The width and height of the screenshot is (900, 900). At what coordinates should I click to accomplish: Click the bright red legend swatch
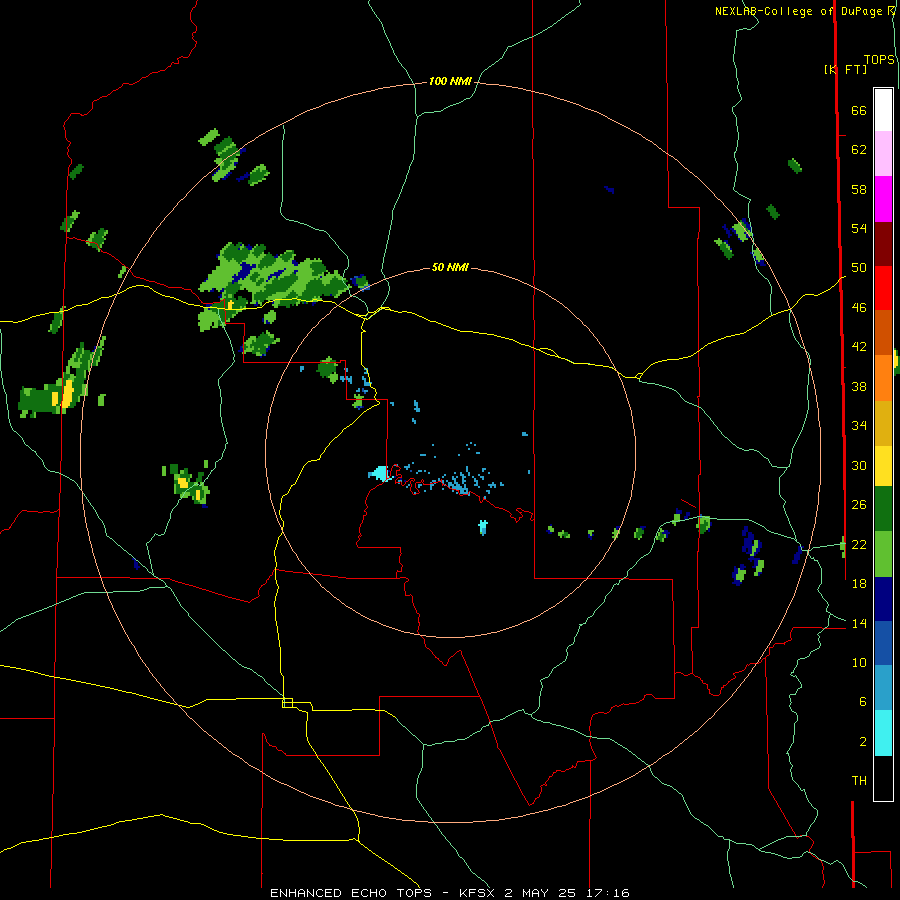click(x=883, y=288)
